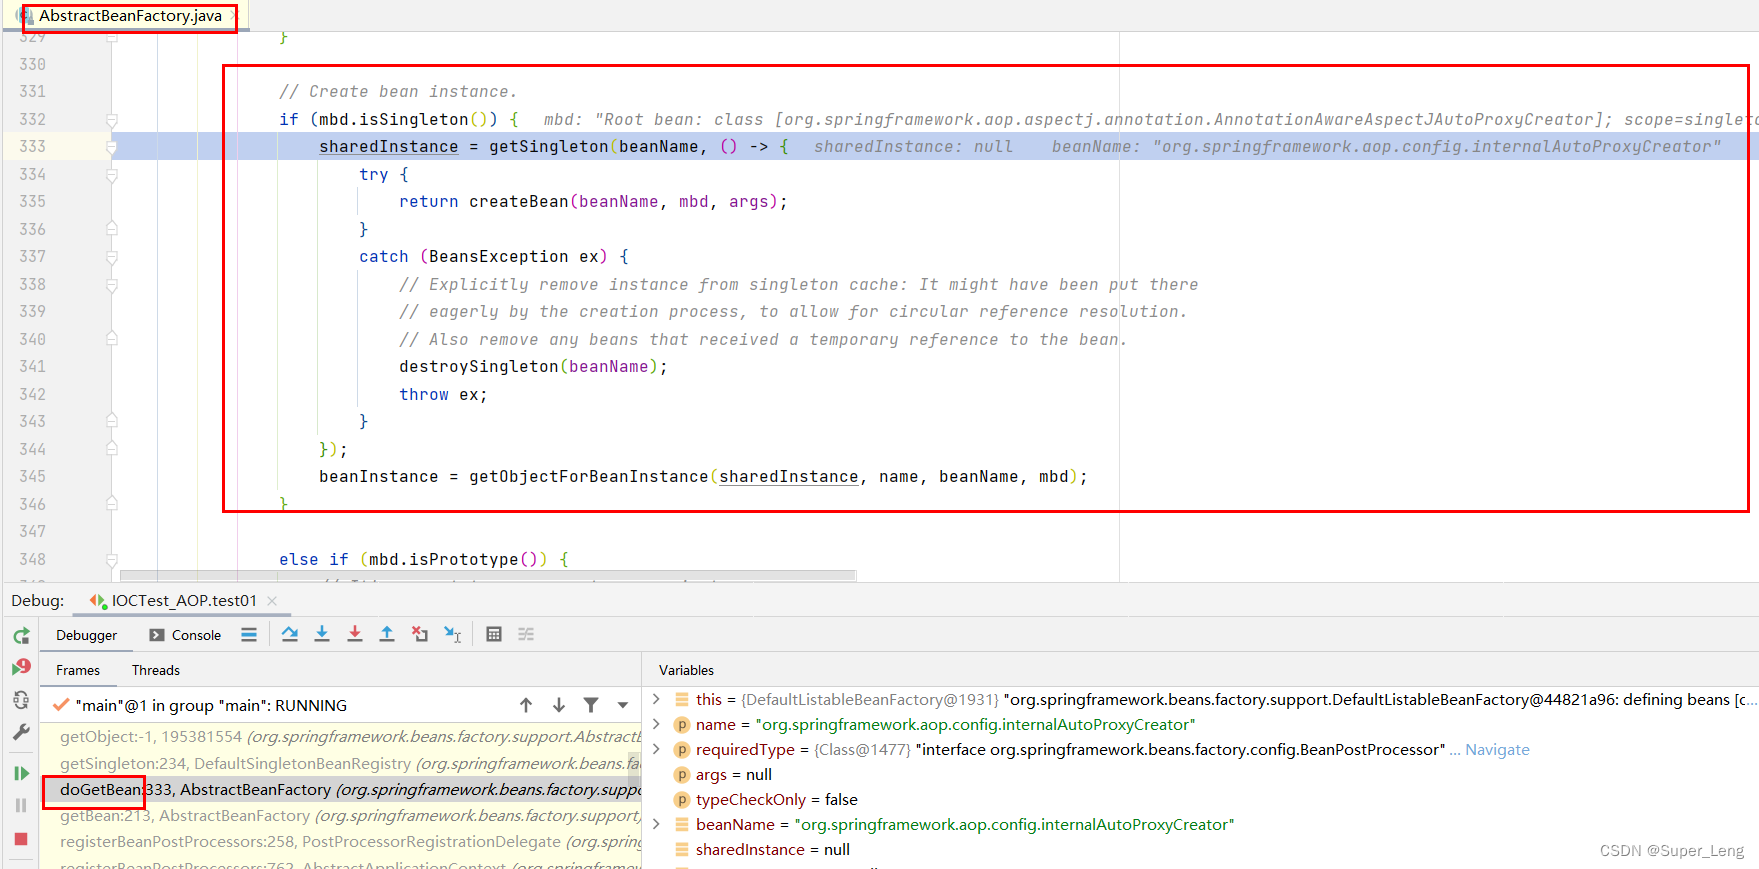Click Drop Frame icon
1759x869 pixels.
[420, 634]
